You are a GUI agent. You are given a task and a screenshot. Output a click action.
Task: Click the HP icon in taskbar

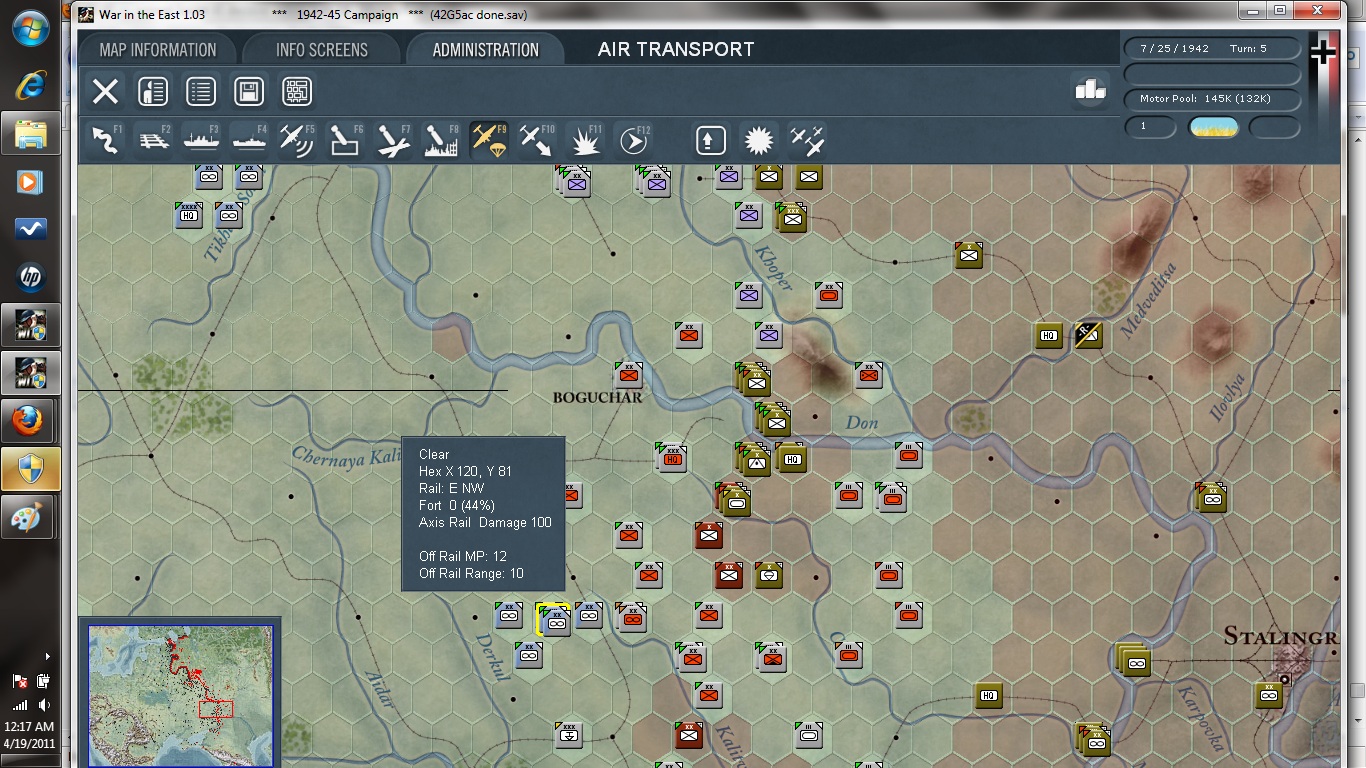point(30,277)
